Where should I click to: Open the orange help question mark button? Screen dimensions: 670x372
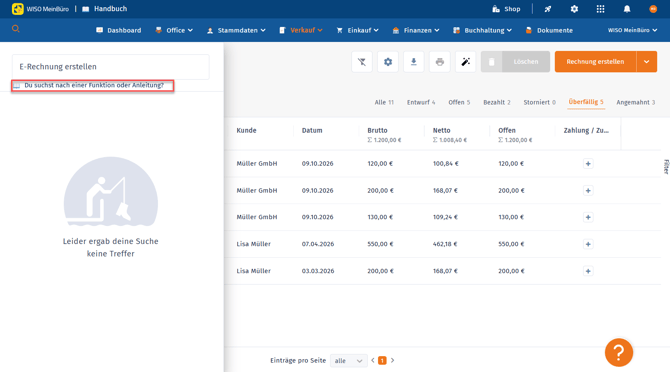[619, 352]
